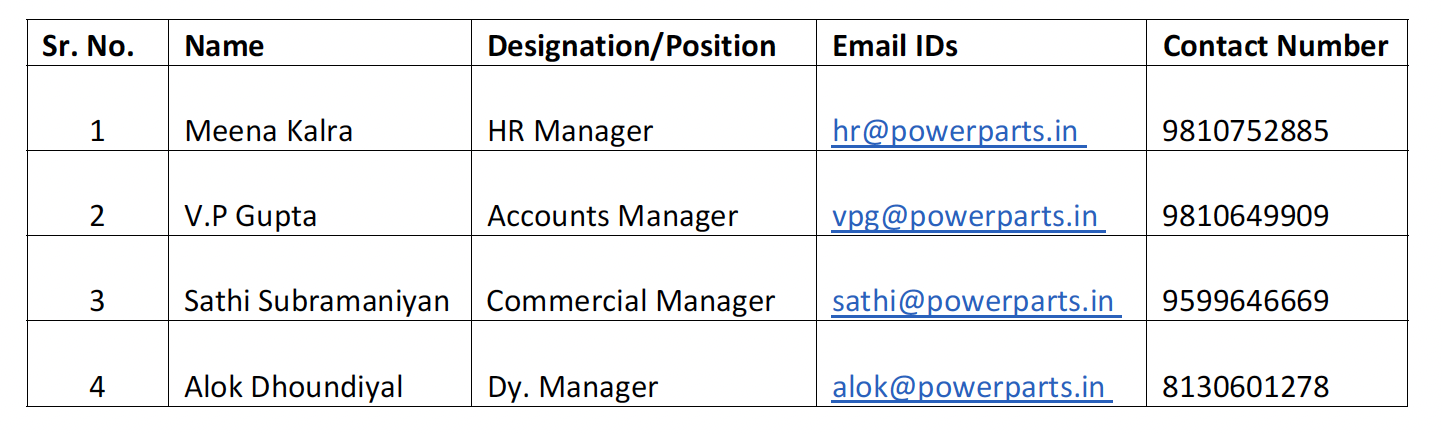Select the Contact Number column header
1442x434 pixels.
[x=1276, y=46]
